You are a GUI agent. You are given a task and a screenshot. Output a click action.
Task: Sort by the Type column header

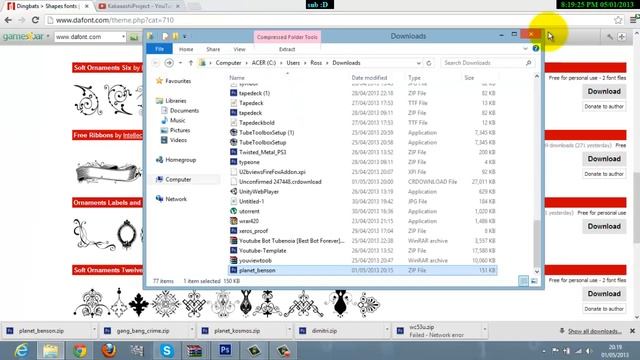[x=414, y=78]
